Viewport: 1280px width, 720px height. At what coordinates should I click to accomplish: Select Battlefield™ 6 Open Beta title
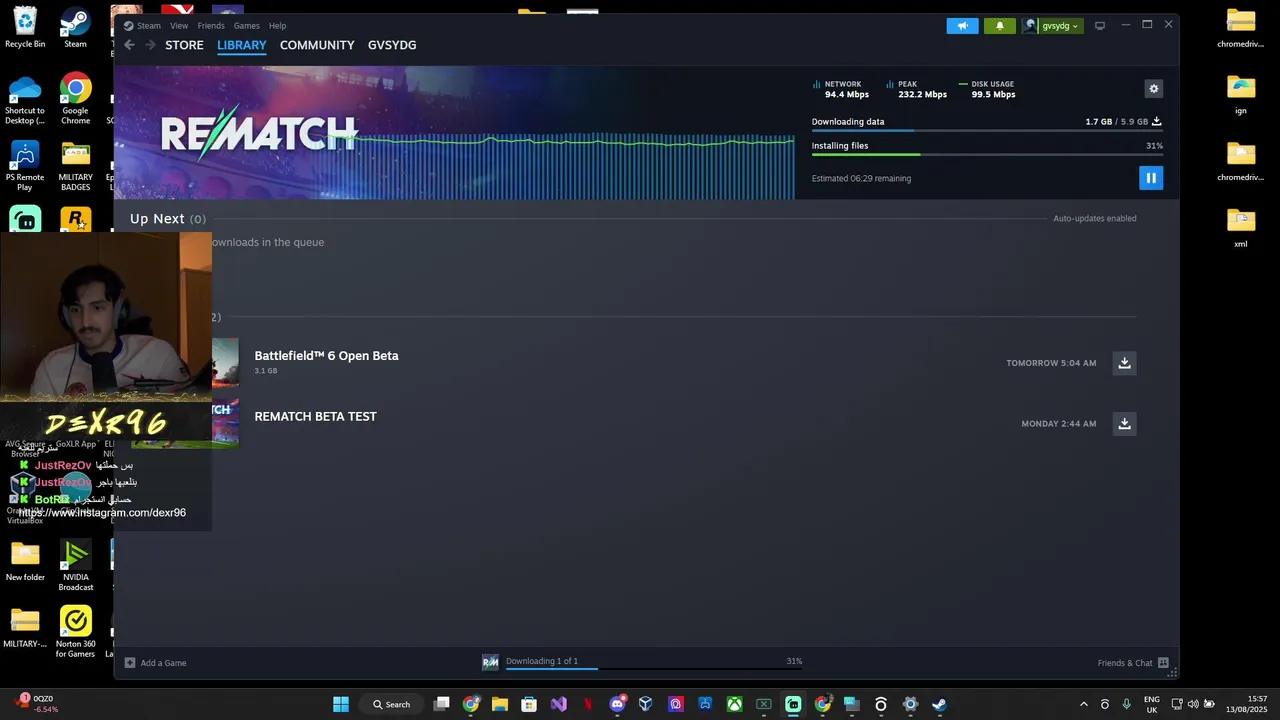tap(326, 356)
